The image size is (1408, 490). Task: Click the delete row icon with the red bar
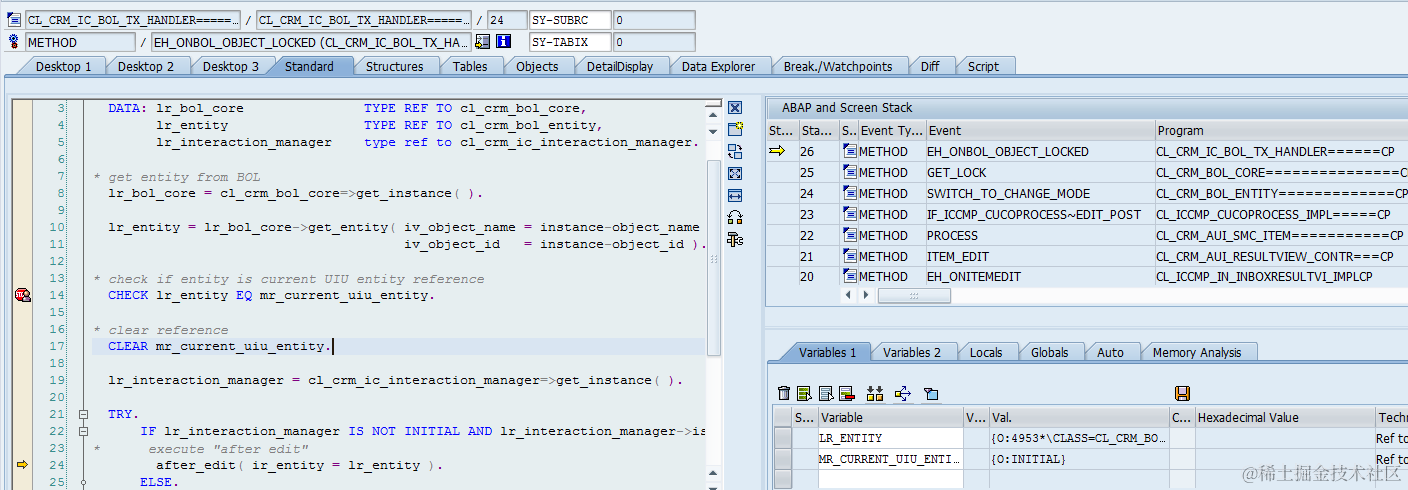(x=847, y=394)
